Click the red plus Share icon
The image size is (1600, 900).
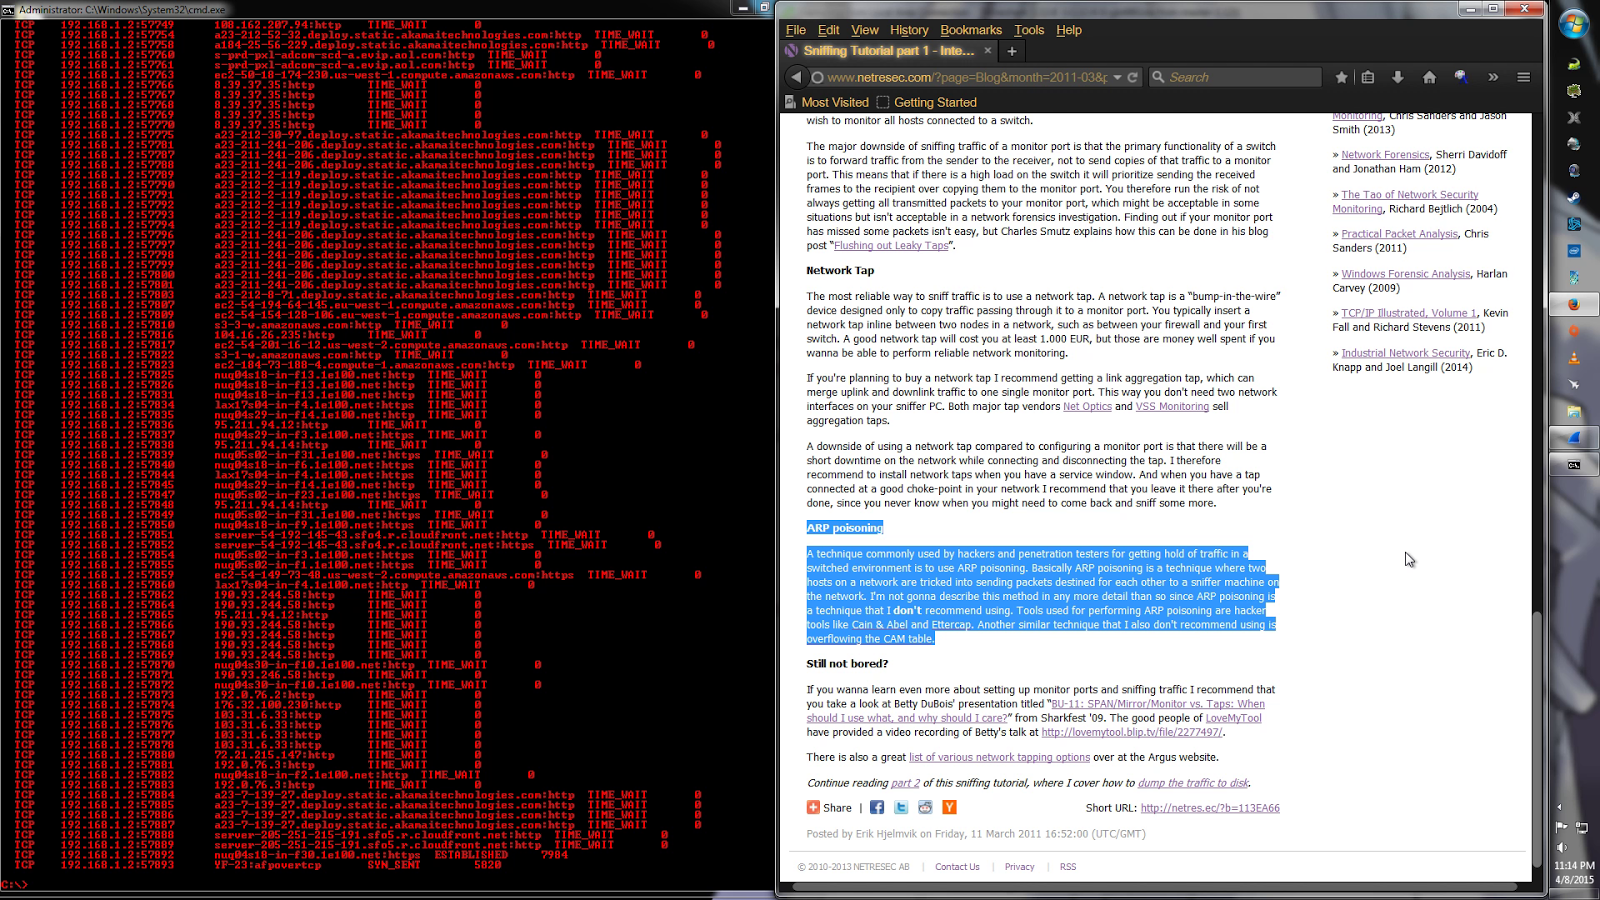pyautogui.click(x=813, y=807)
